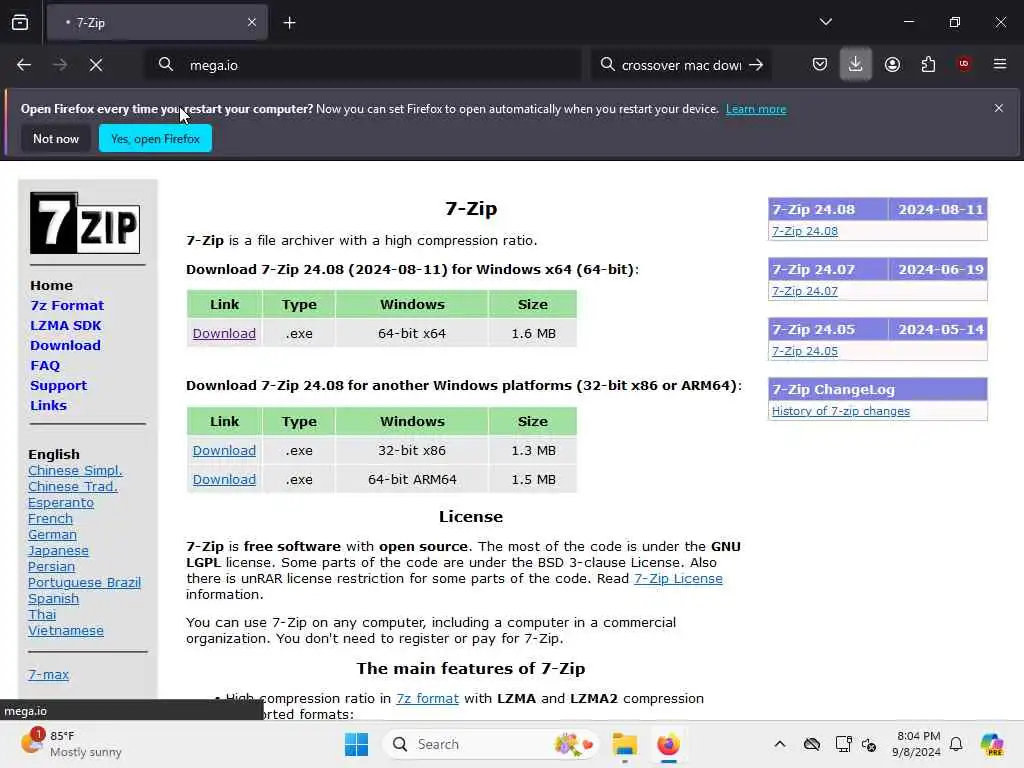This screenshot has height=768, width=1024.
Task: Switch language to Chinese Trad.
Action: point(72,487)
